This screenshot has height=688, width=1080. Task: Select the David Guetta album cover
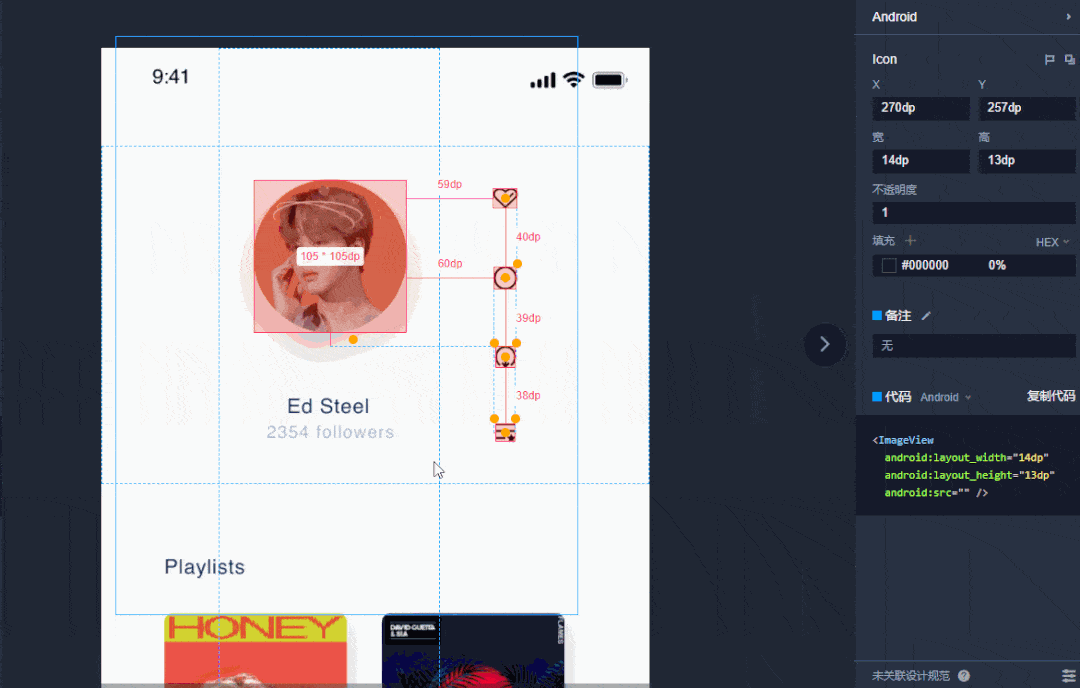[473, 651]
